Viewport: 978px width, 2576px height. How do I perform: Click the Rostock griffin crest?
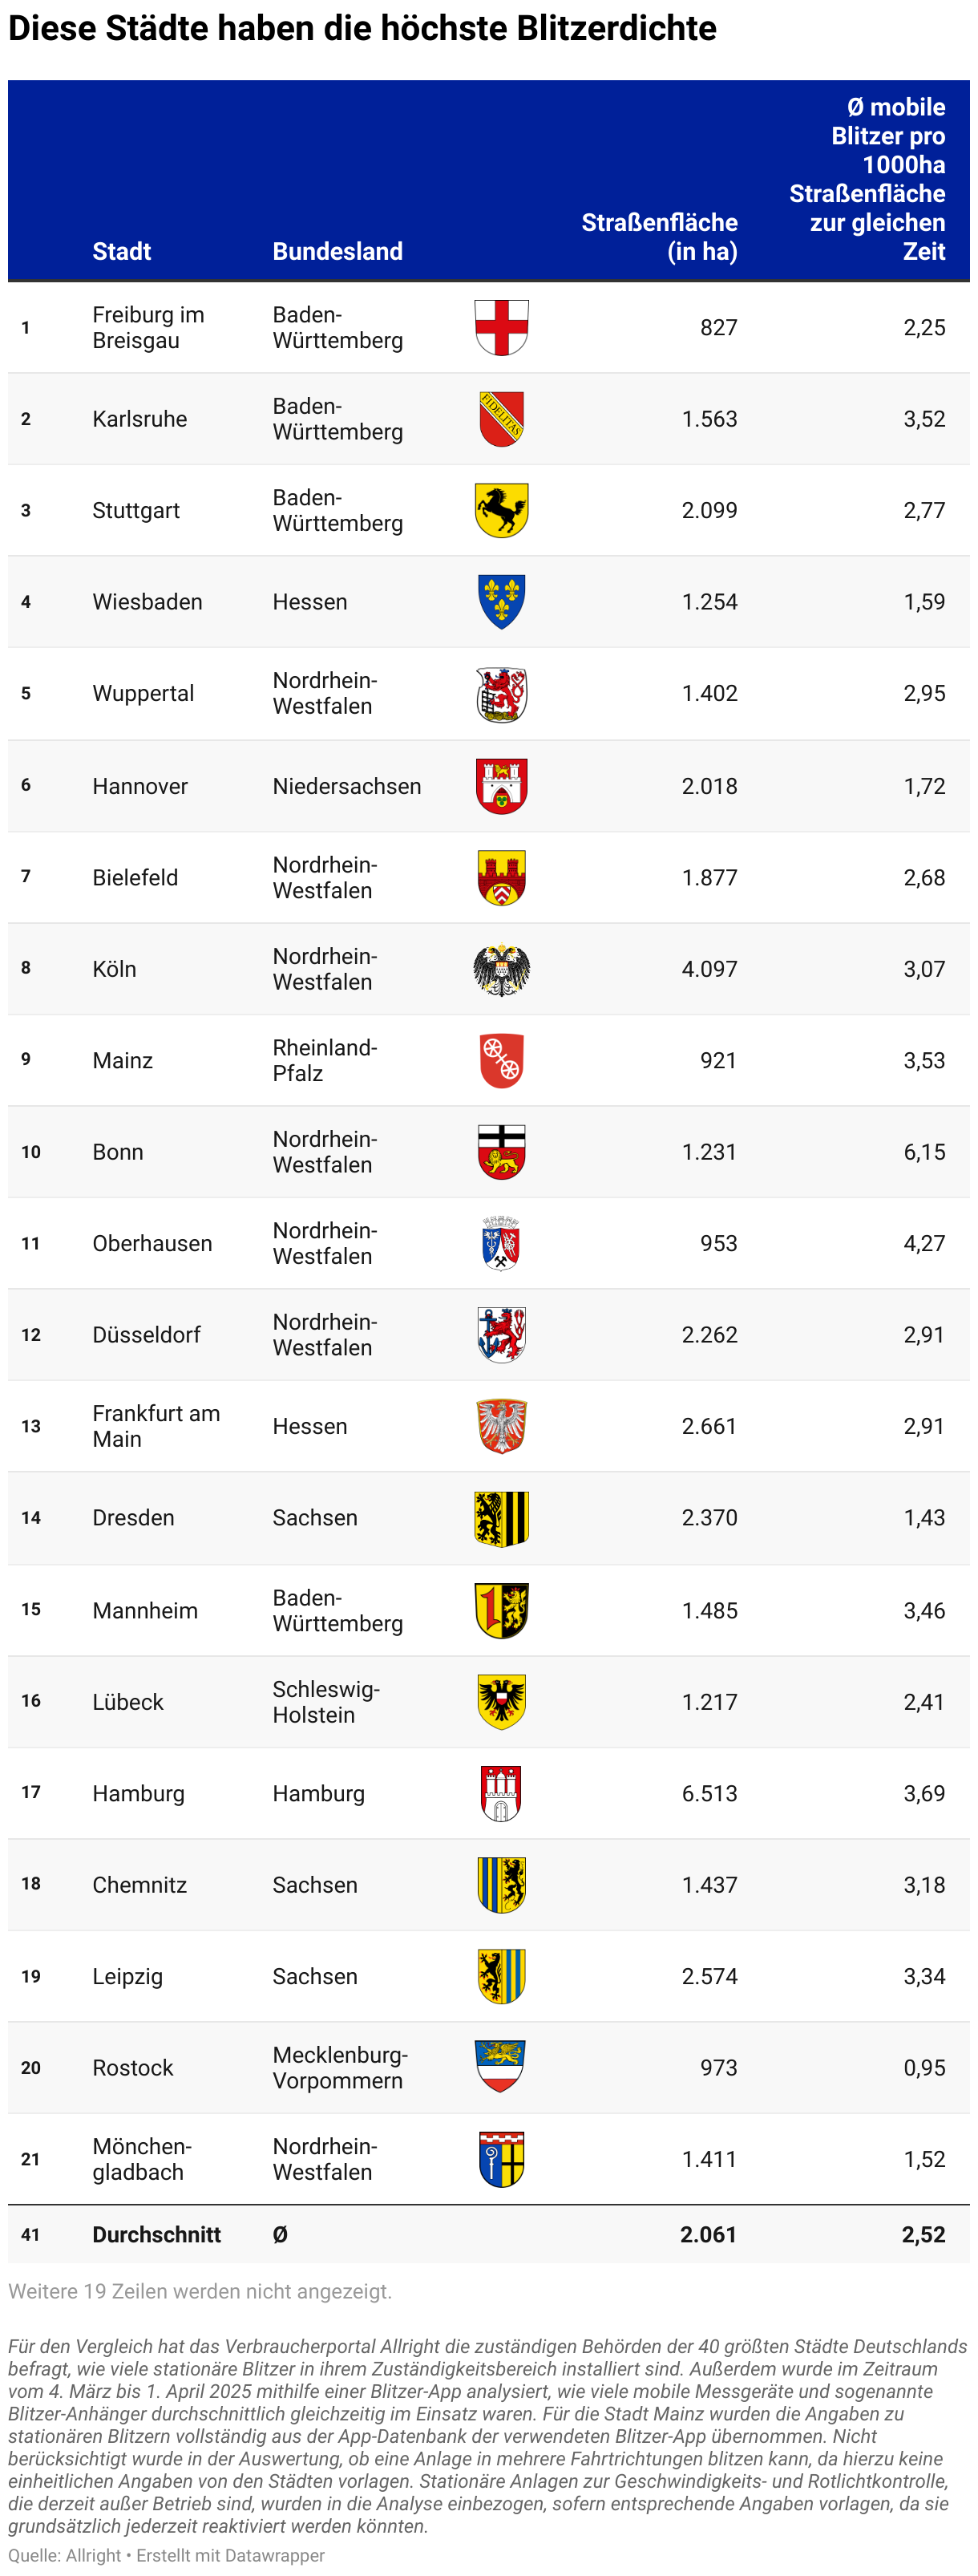coord(501,2067)
